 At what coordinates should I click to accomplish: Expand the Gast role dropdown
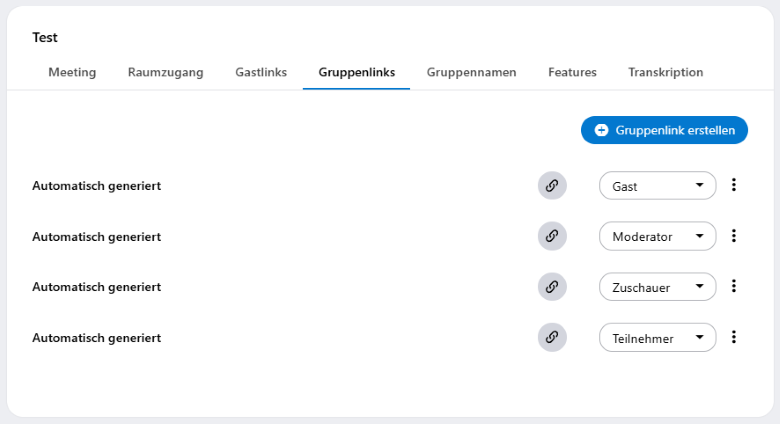pos(657,186)
